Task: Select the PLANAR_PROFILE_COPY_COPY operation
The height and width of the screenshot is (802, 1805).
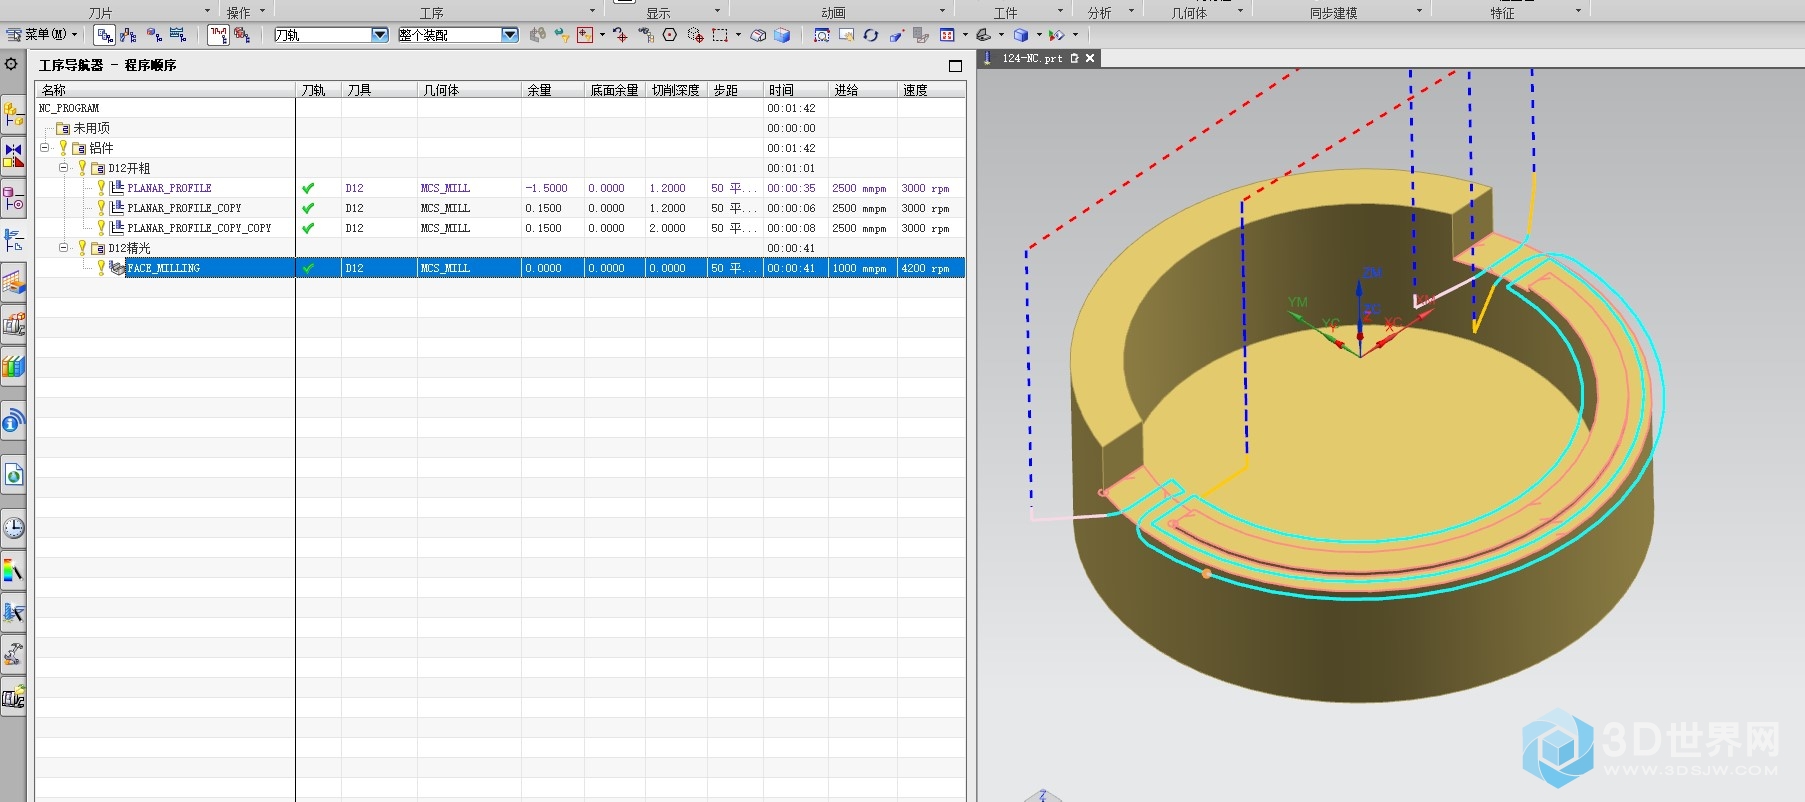Action: click(x=199, y=228)
